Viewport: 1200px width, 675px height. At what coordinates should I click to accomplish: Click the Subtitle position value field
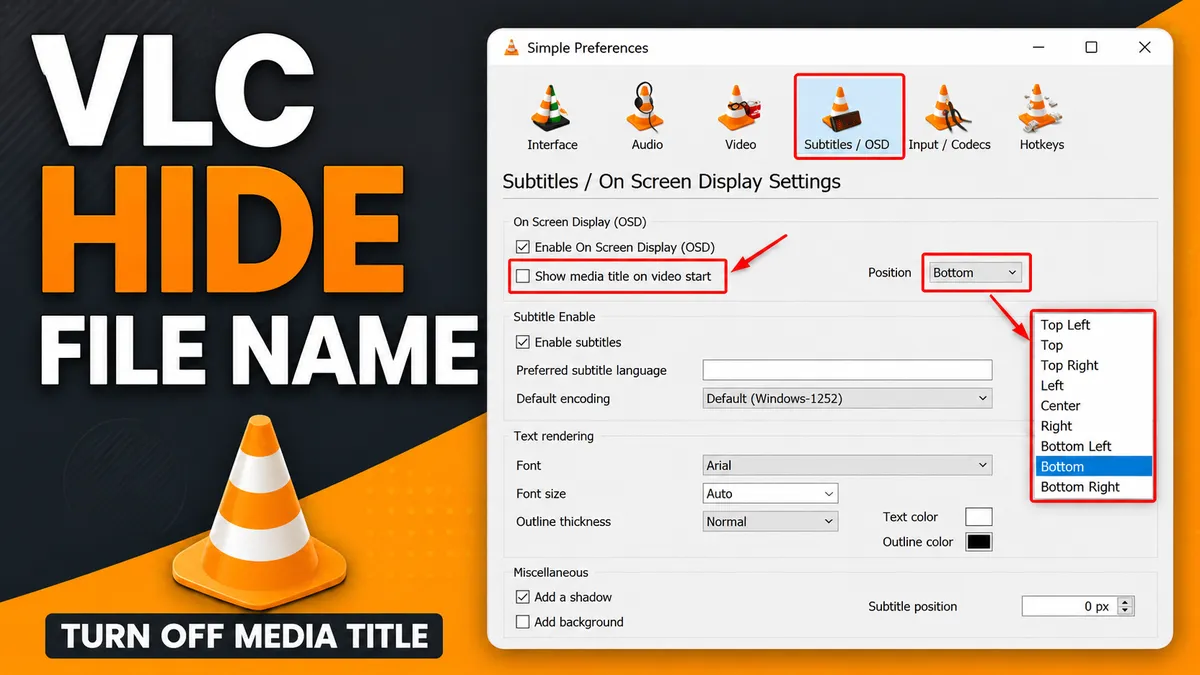[x=1068, y=606]
